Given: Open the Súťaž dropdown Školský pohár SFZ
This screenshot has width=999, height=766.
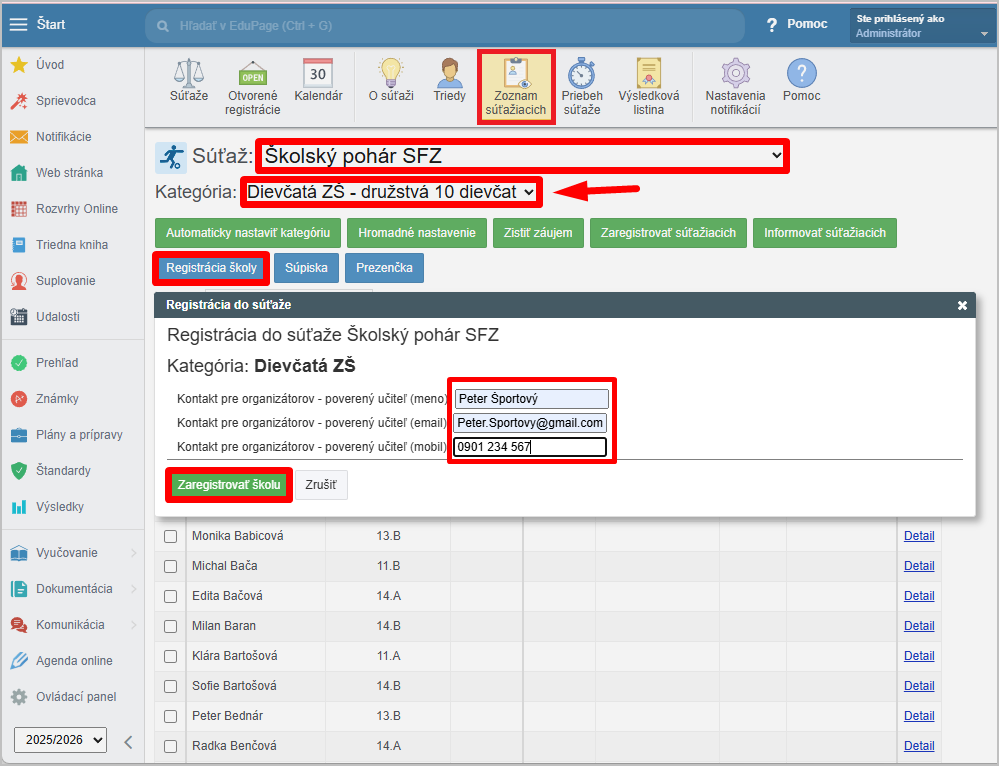Looking at the screenshot, I should (x=521, y=156).
